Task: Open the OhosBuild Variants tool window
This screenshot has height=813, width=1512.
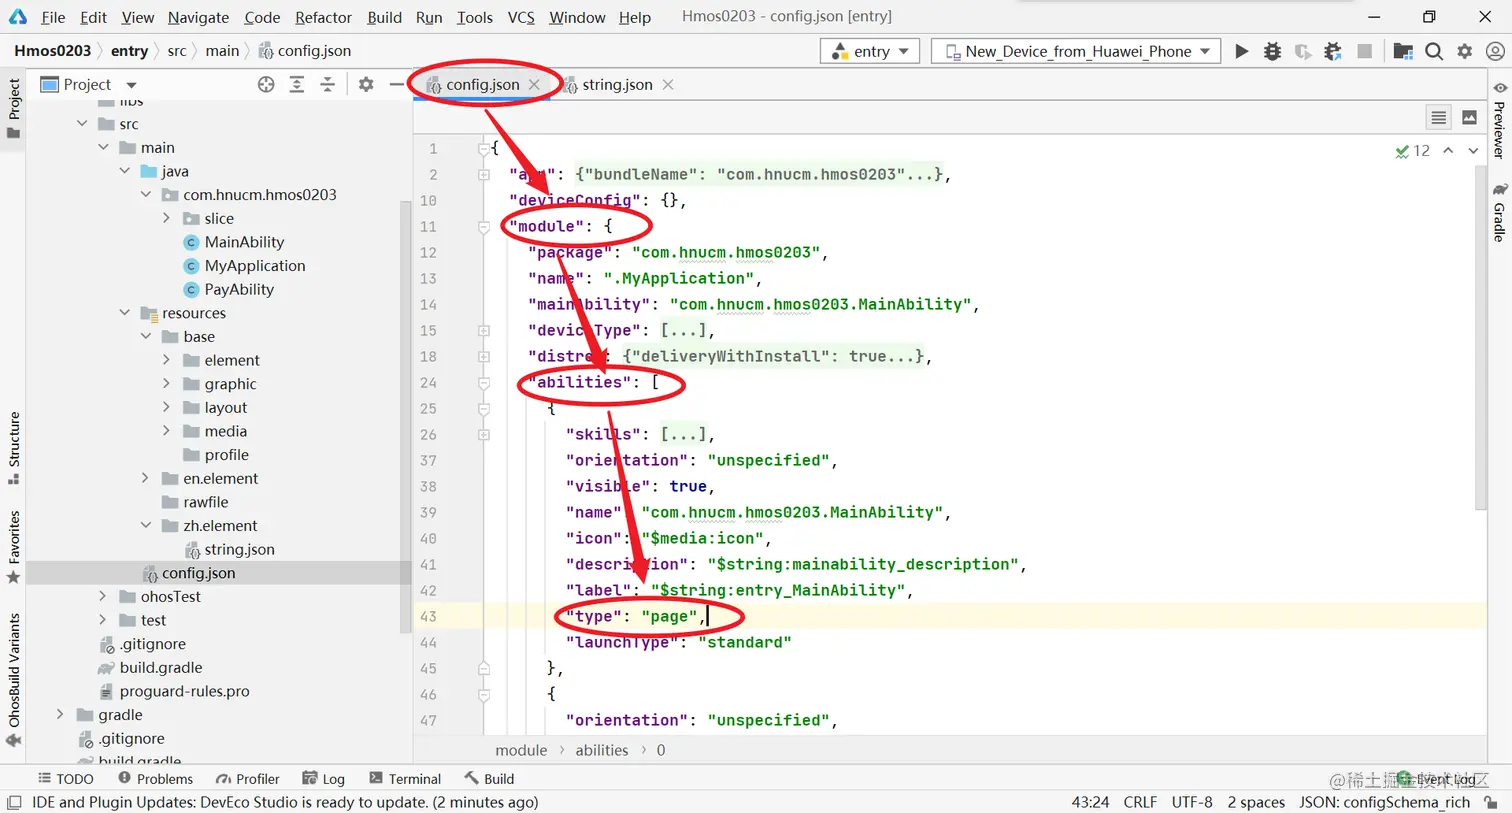Action: tap(14, 679)
